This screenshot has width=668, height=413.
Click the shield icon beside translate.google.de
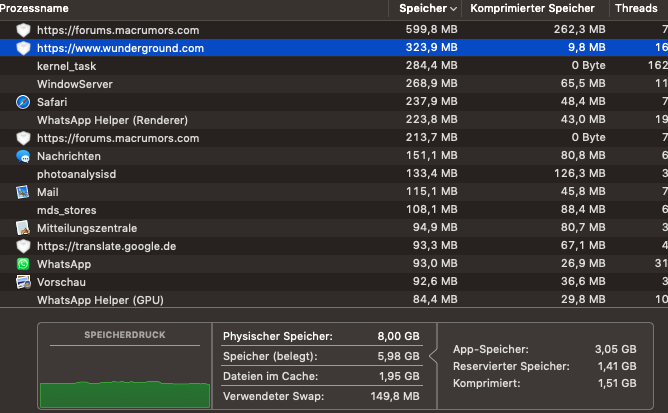pyautogui.click(x=23, y=246)
